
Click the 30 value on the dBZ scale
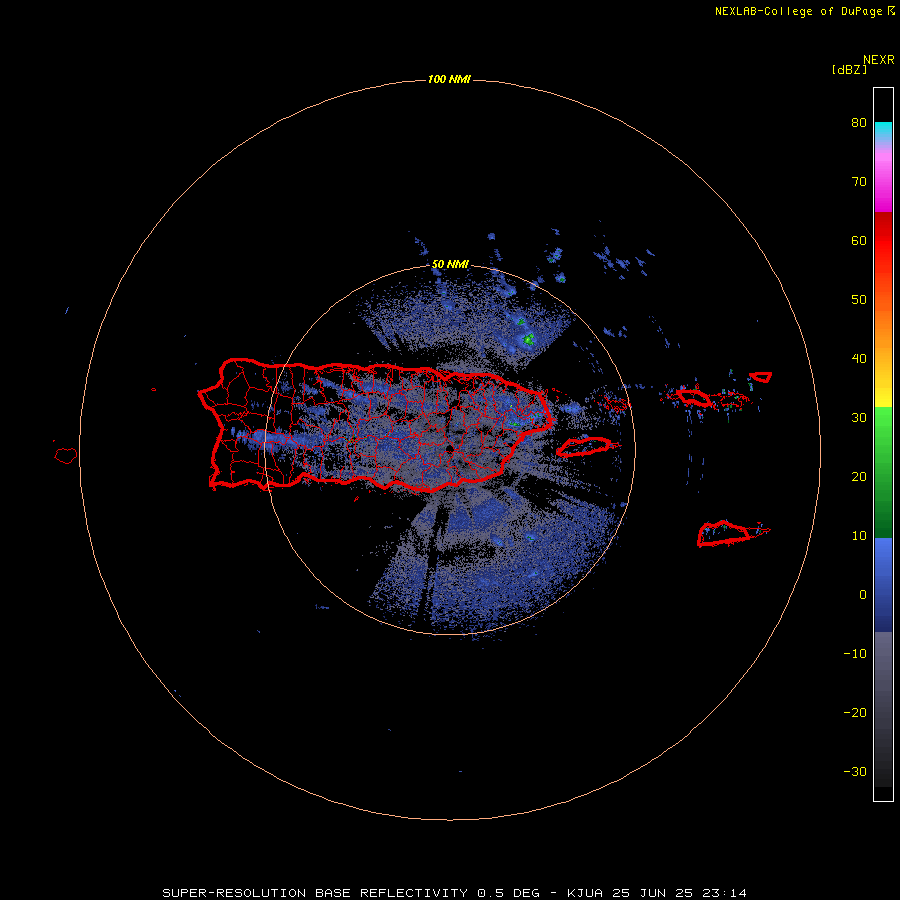click(x=859, y=418)
